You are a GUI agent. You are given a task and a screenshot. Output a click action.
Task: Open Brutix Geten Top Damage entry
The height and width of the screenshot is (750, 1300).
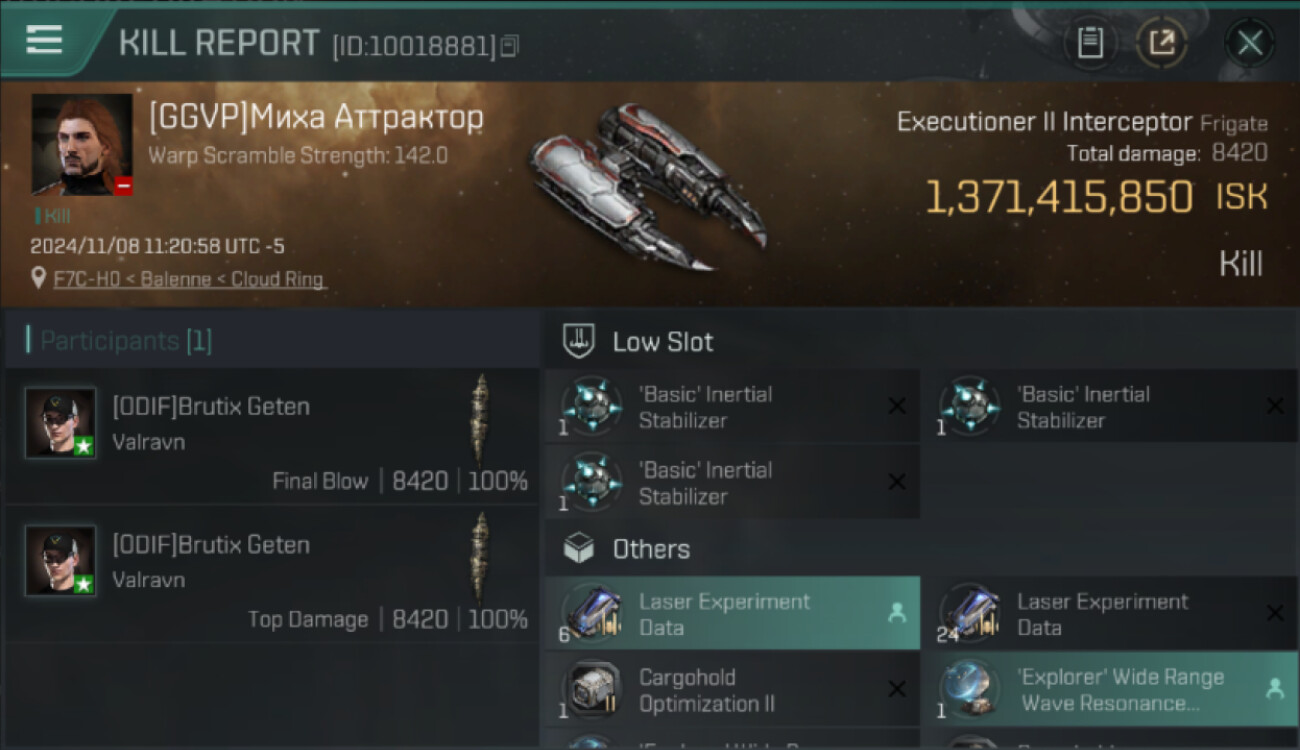tap(272, 574)
